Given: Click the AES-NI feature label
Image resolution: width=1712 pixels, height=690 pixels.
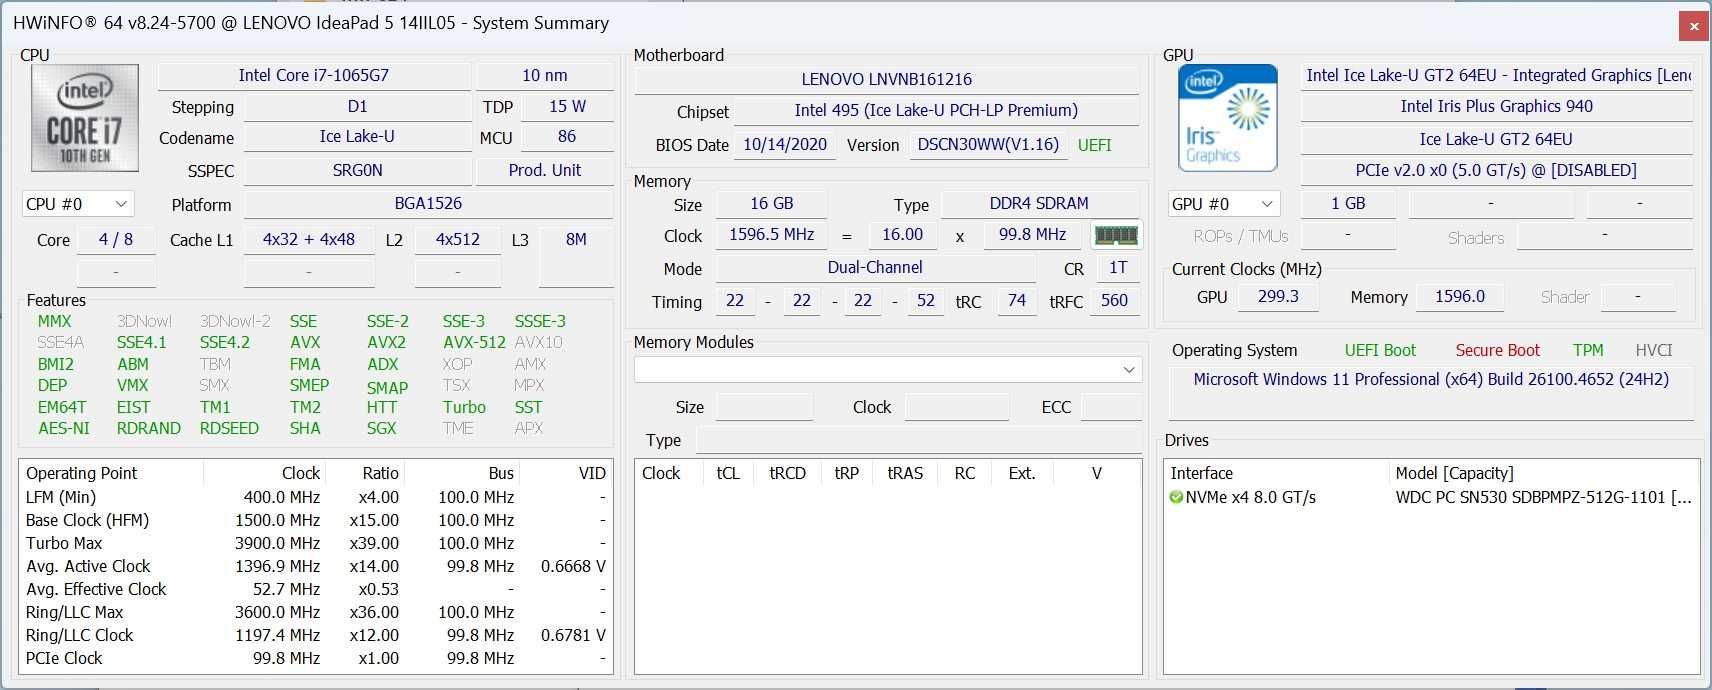Looking at the screenshot, I should click(x=64, y=428).
